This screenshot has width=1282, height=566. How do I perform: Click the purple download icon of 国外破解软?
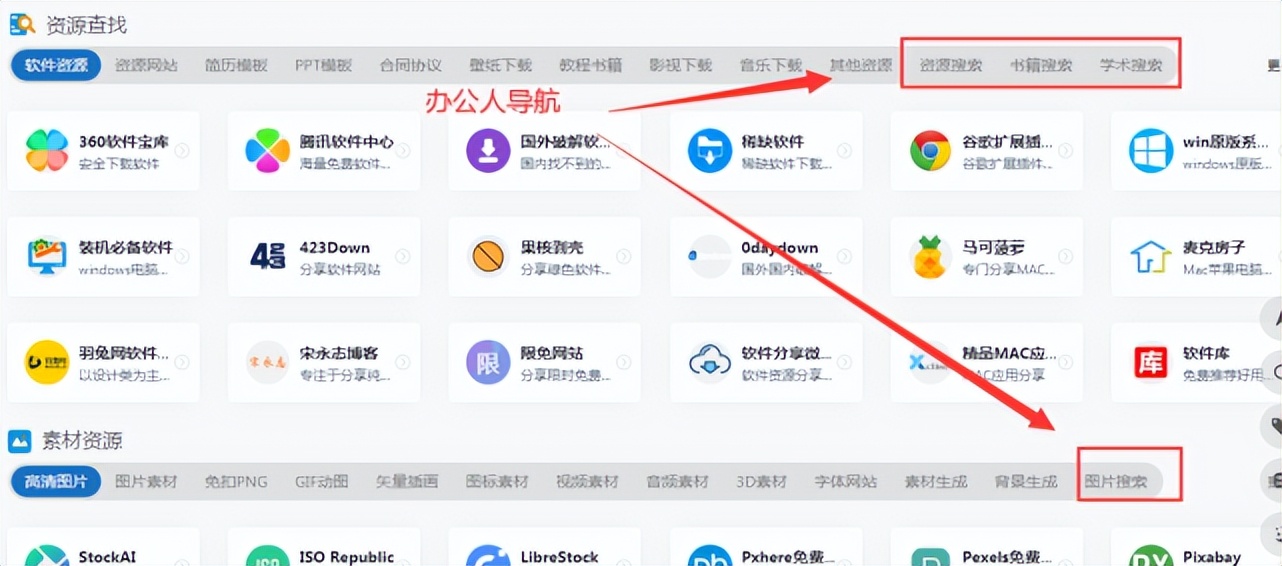(x=488, y=151)
